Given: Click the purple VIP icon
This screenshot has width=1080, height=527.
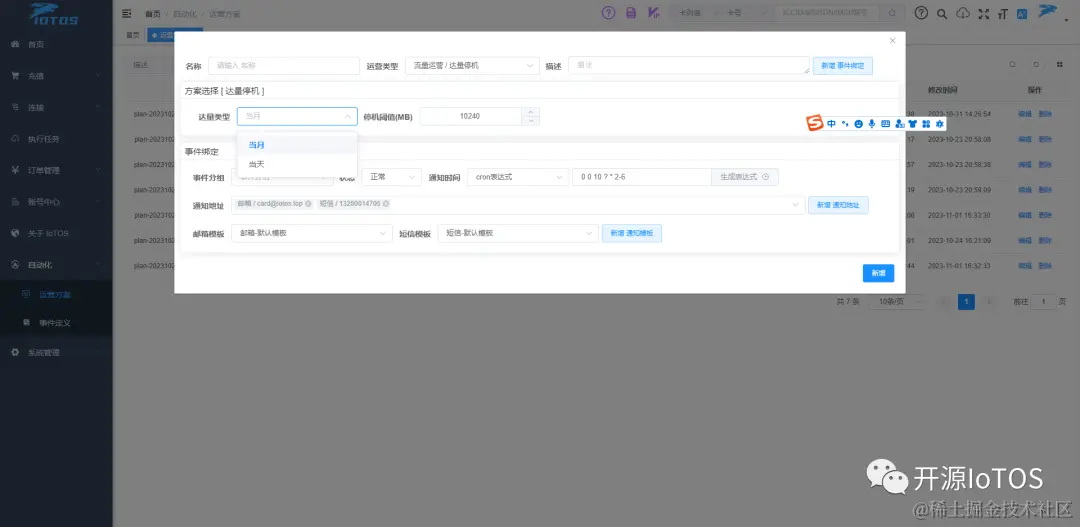Looking at the screenshot, I should click(x=654, y=13).
